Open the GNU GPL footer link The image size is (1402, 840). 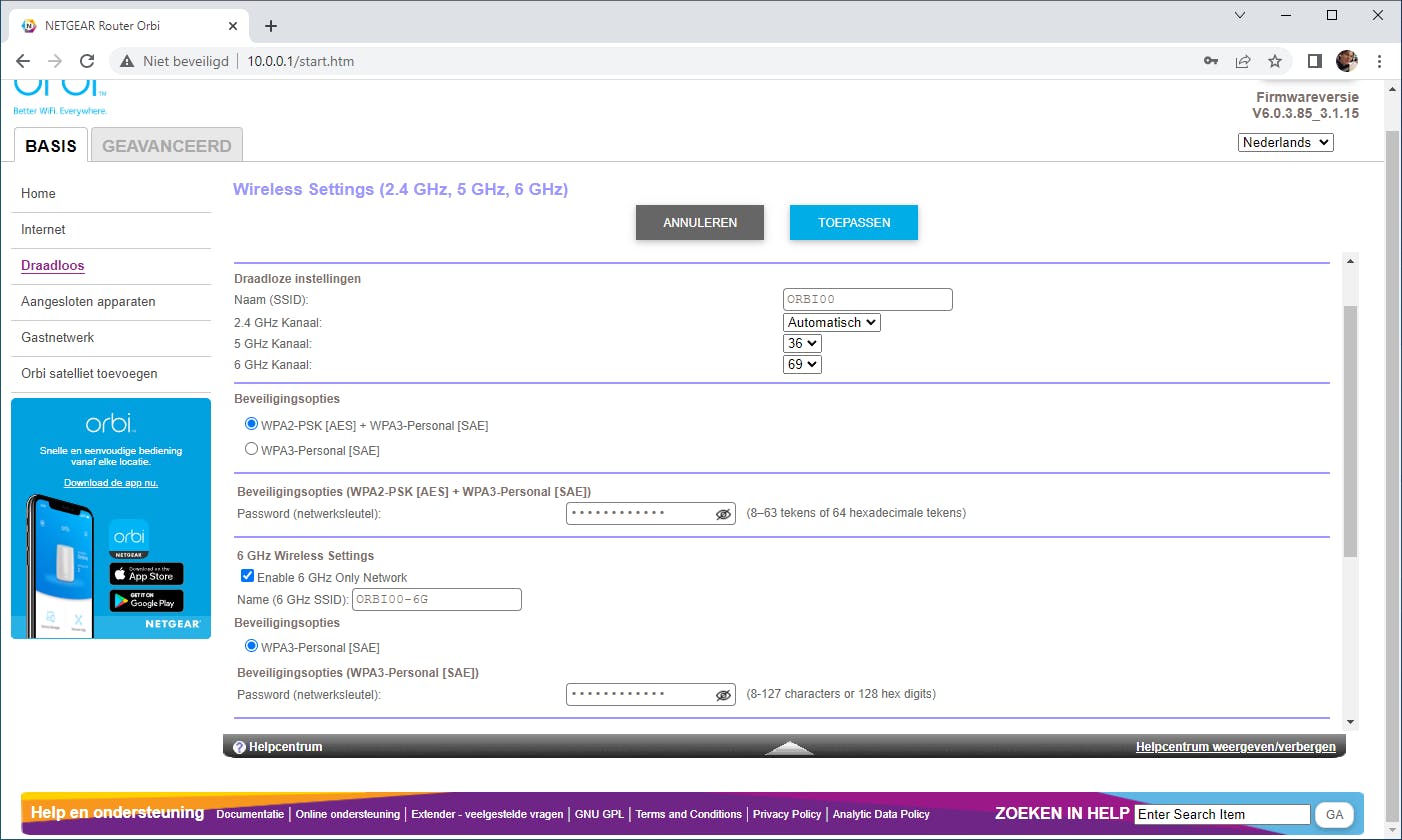tap(599, 814)
